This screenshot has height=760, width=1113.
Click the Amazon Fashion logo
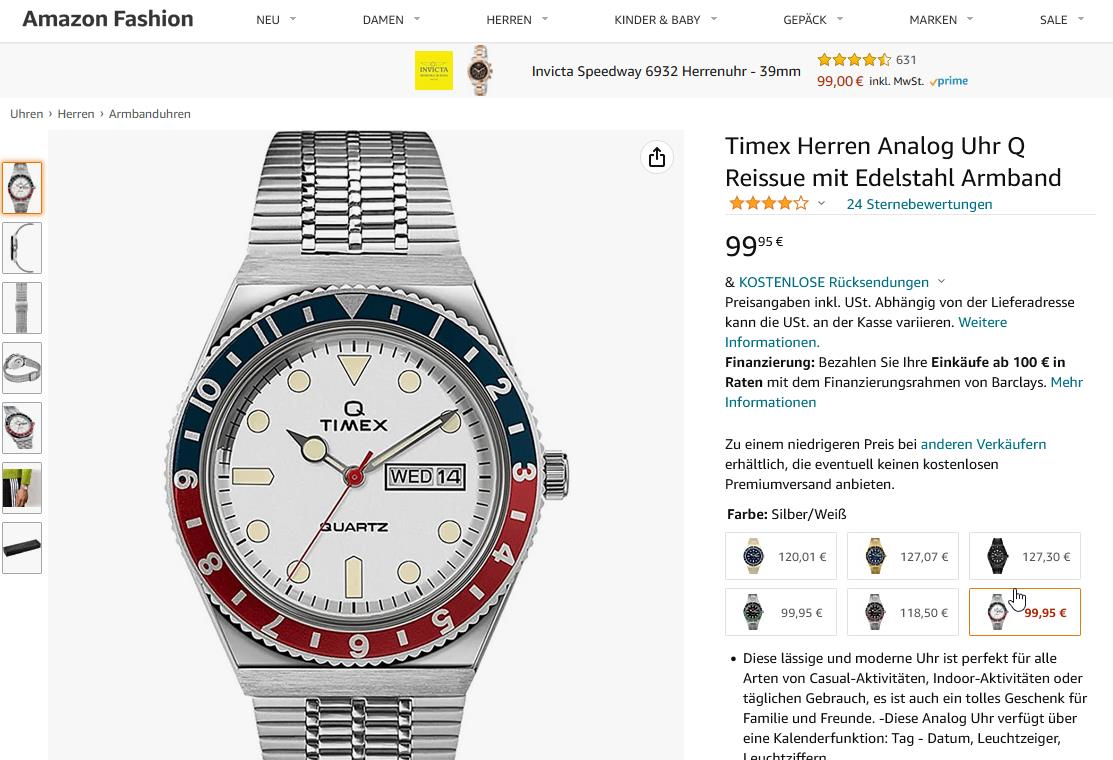(107, 19)
